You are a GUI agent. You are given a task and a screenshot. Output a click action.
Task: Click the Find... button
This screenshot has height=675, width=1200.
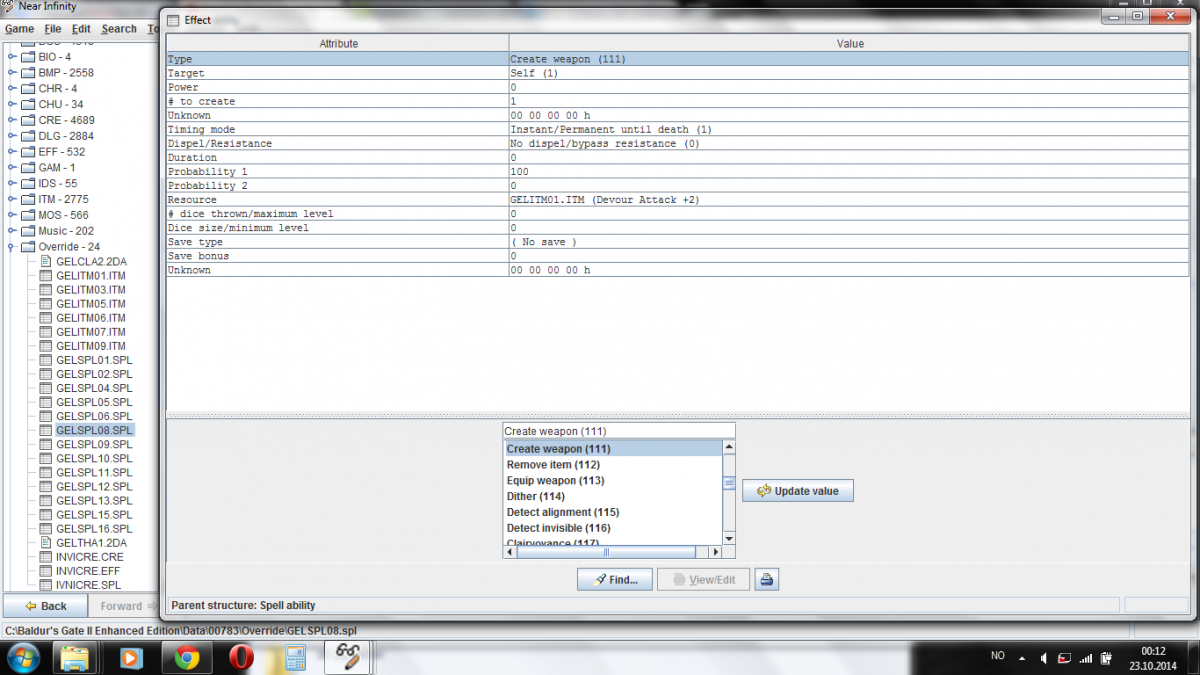tap(614, 579)
